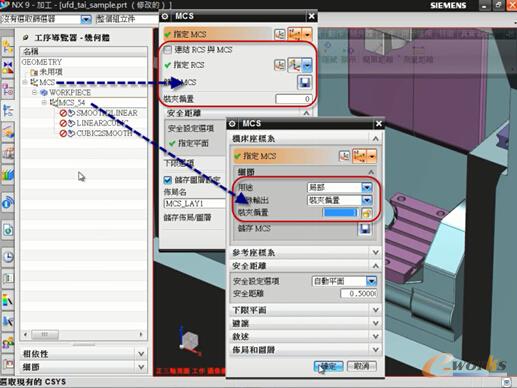Open the Constraint Navigator sidebar tab
Viewport: 517px width, 388px height.
(7, 67)
